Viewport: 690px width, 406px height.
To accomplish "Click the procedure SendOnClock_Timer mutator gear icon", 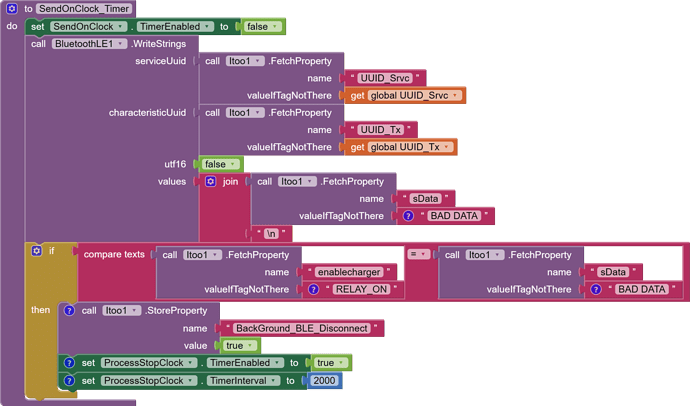I will (12, 8).
